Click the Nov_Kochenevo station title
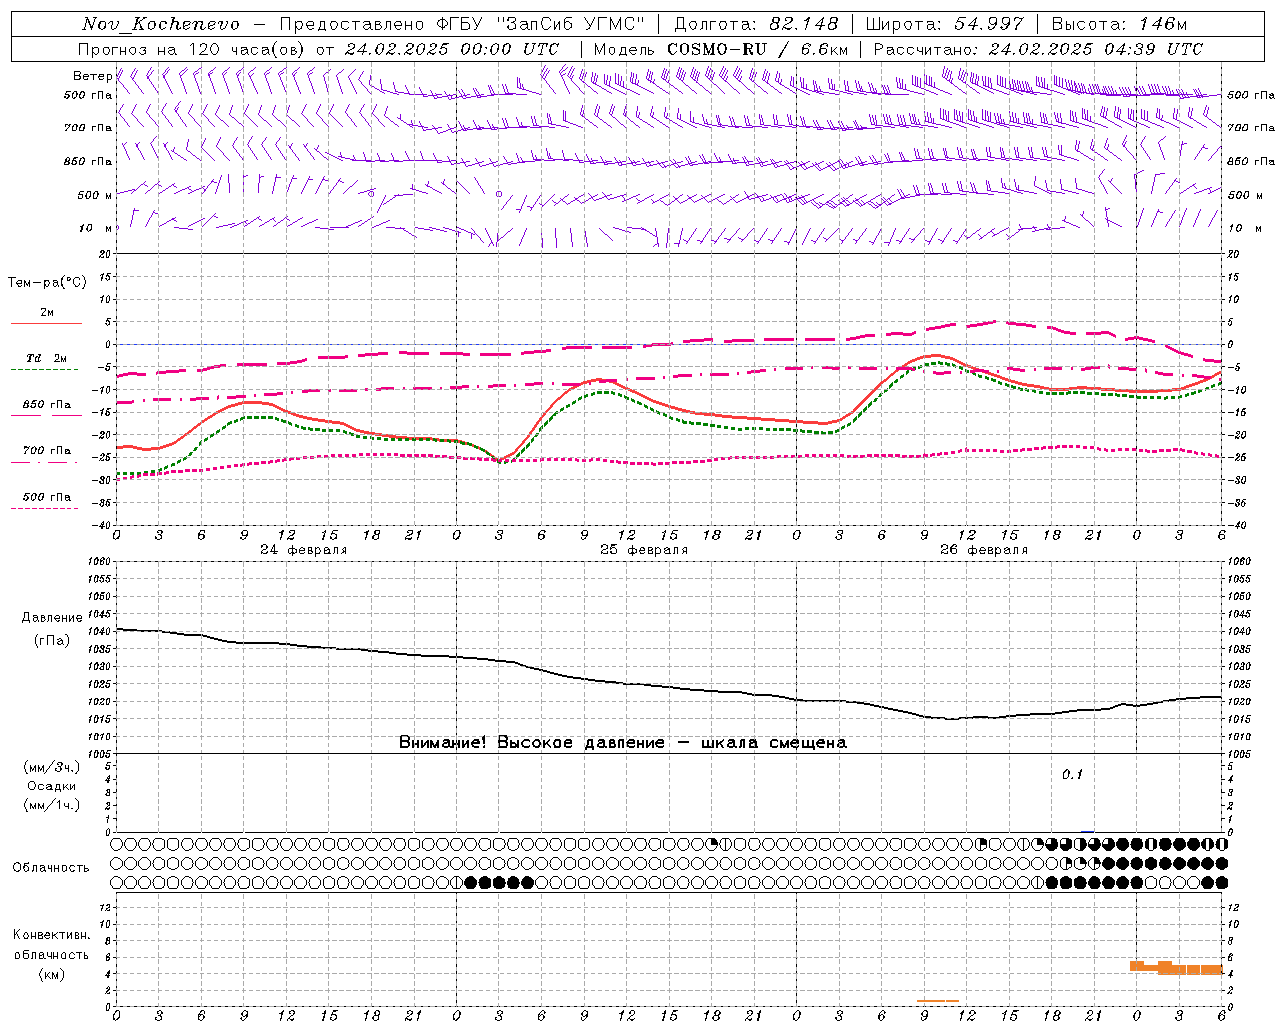 coord(161,24)
